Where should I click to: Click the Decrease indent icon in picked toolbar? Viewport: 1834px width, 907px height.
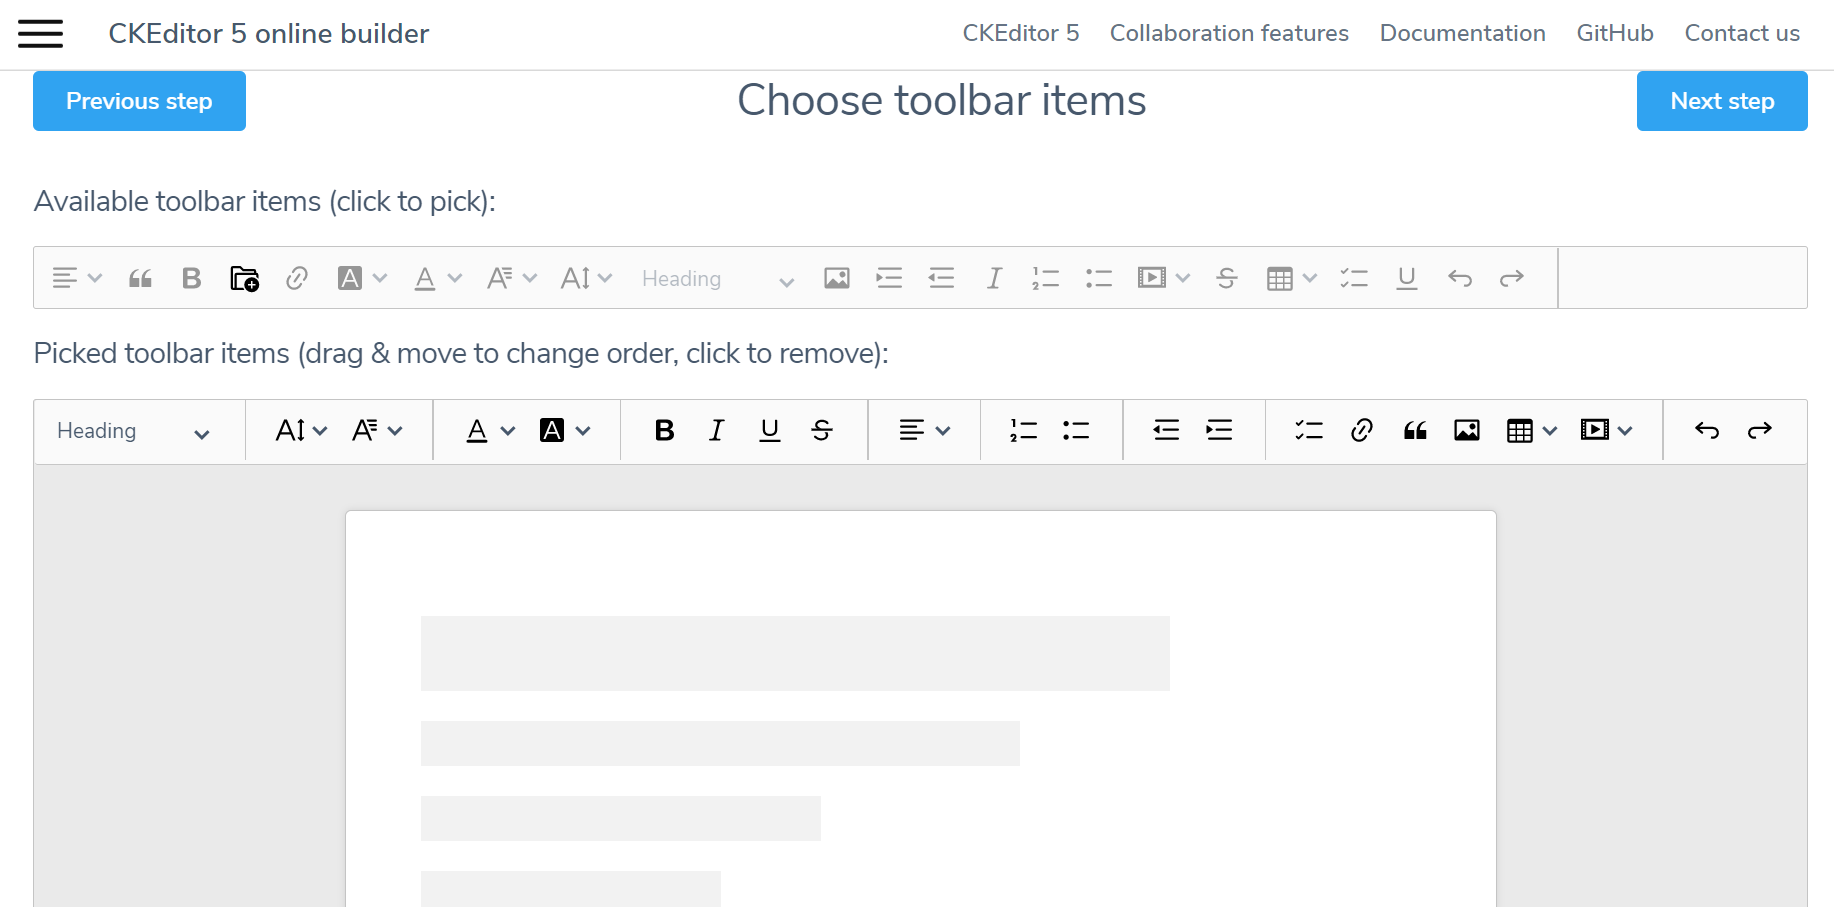point(1165,430)
